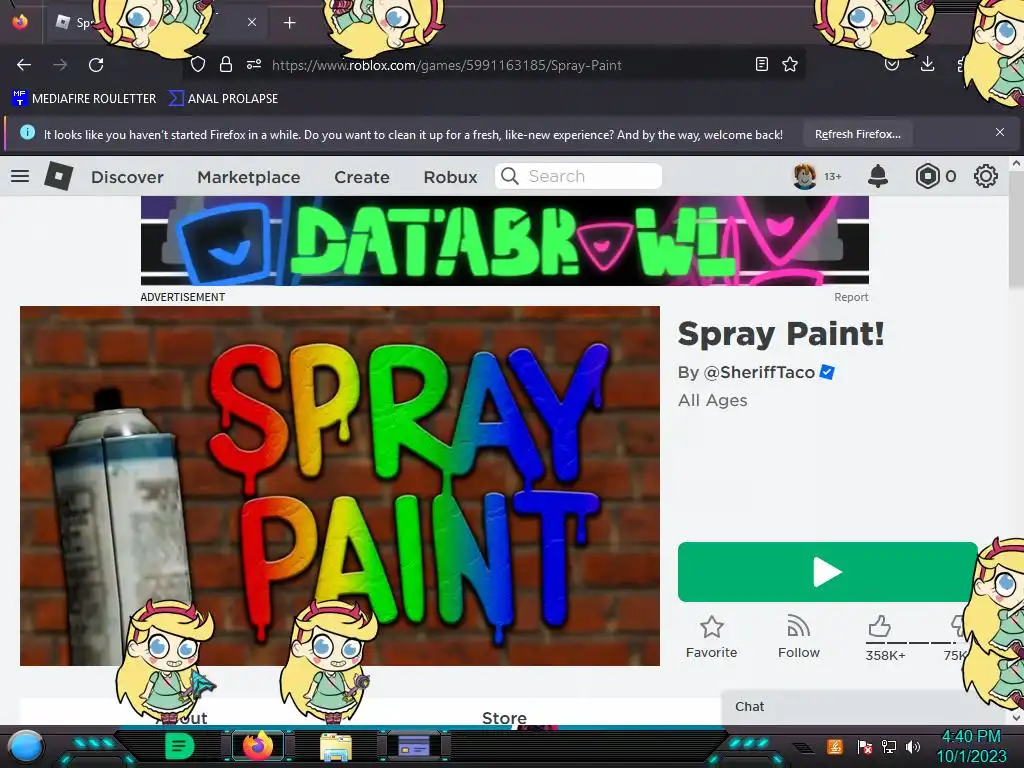The height and width of the screenshot is (768, 1024).
Task: Open the purple window app in taskbar
Action: pyautogui.click(x=414, y=746)
